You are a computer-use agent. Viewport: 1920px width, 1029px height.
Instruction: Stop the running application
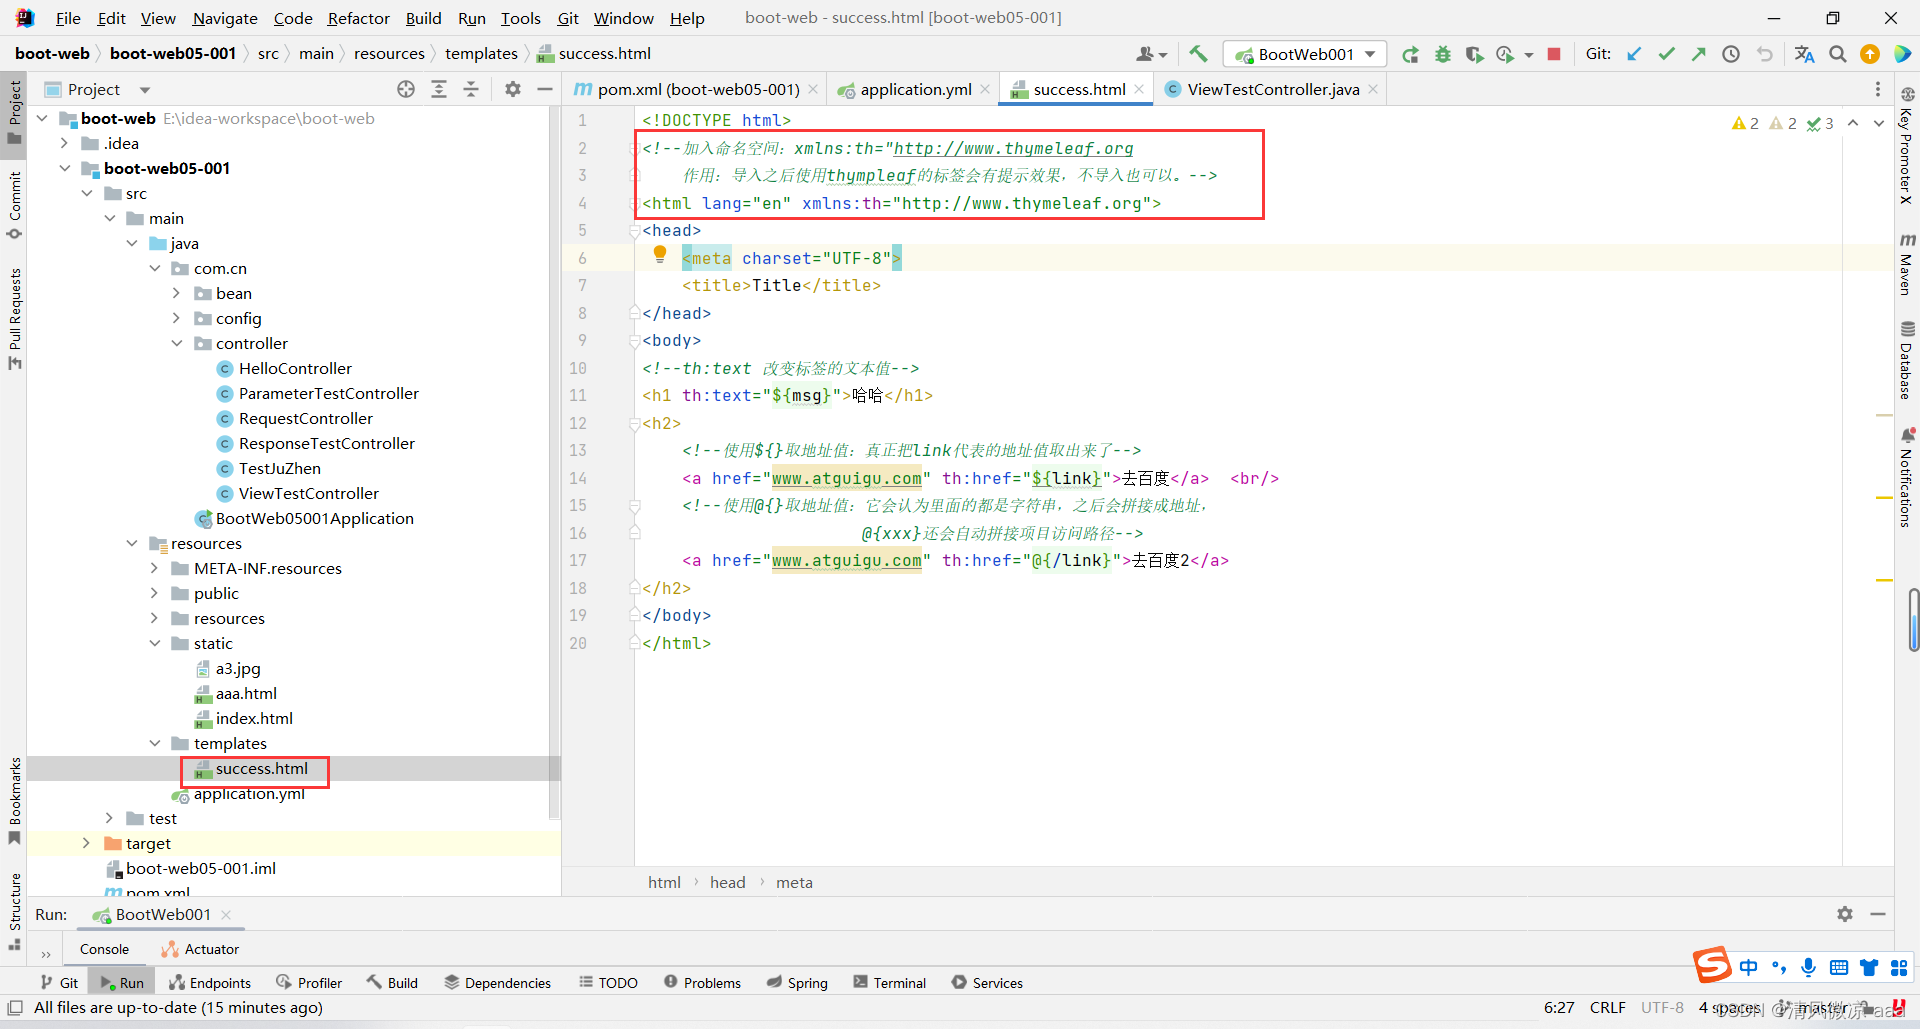(1554, 54)
